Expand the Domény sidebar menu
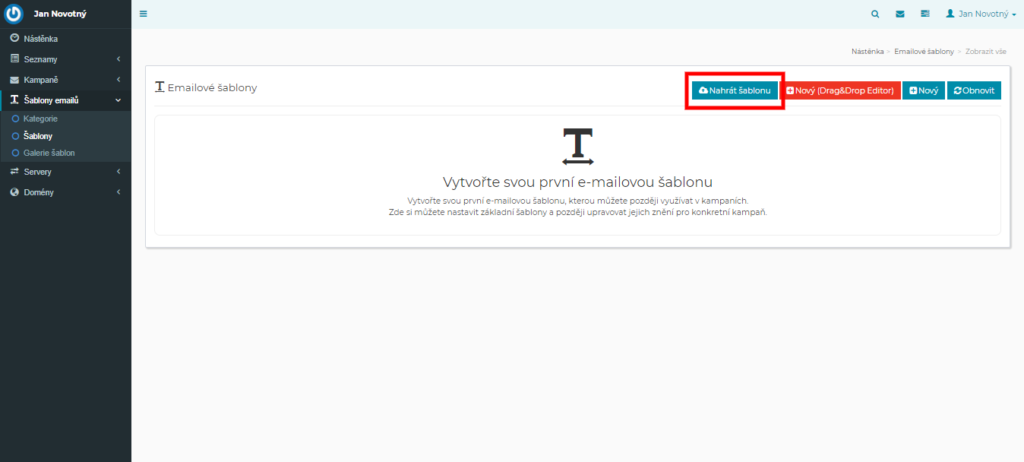Image resolution: width=1024 pixels, height=462 pixels. point(39,192)
